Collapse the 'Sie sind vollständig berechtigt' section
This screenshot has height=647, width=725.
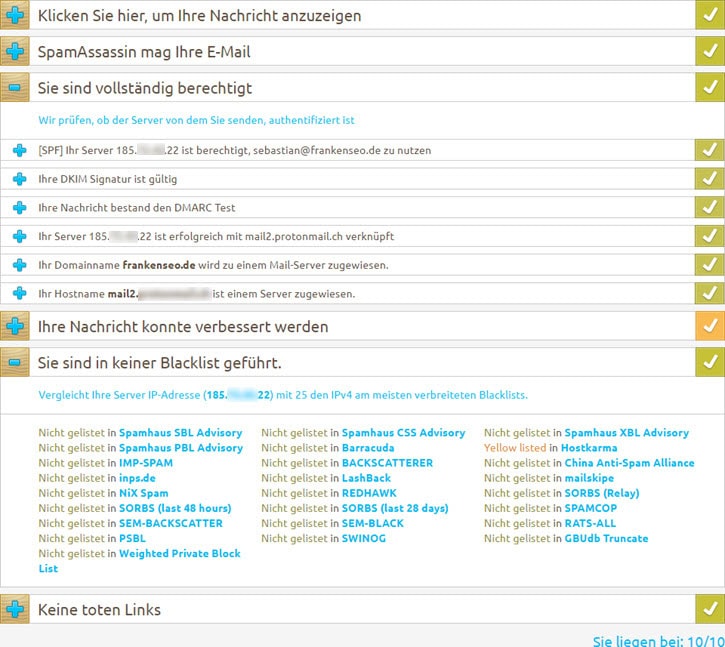[15, 88]
